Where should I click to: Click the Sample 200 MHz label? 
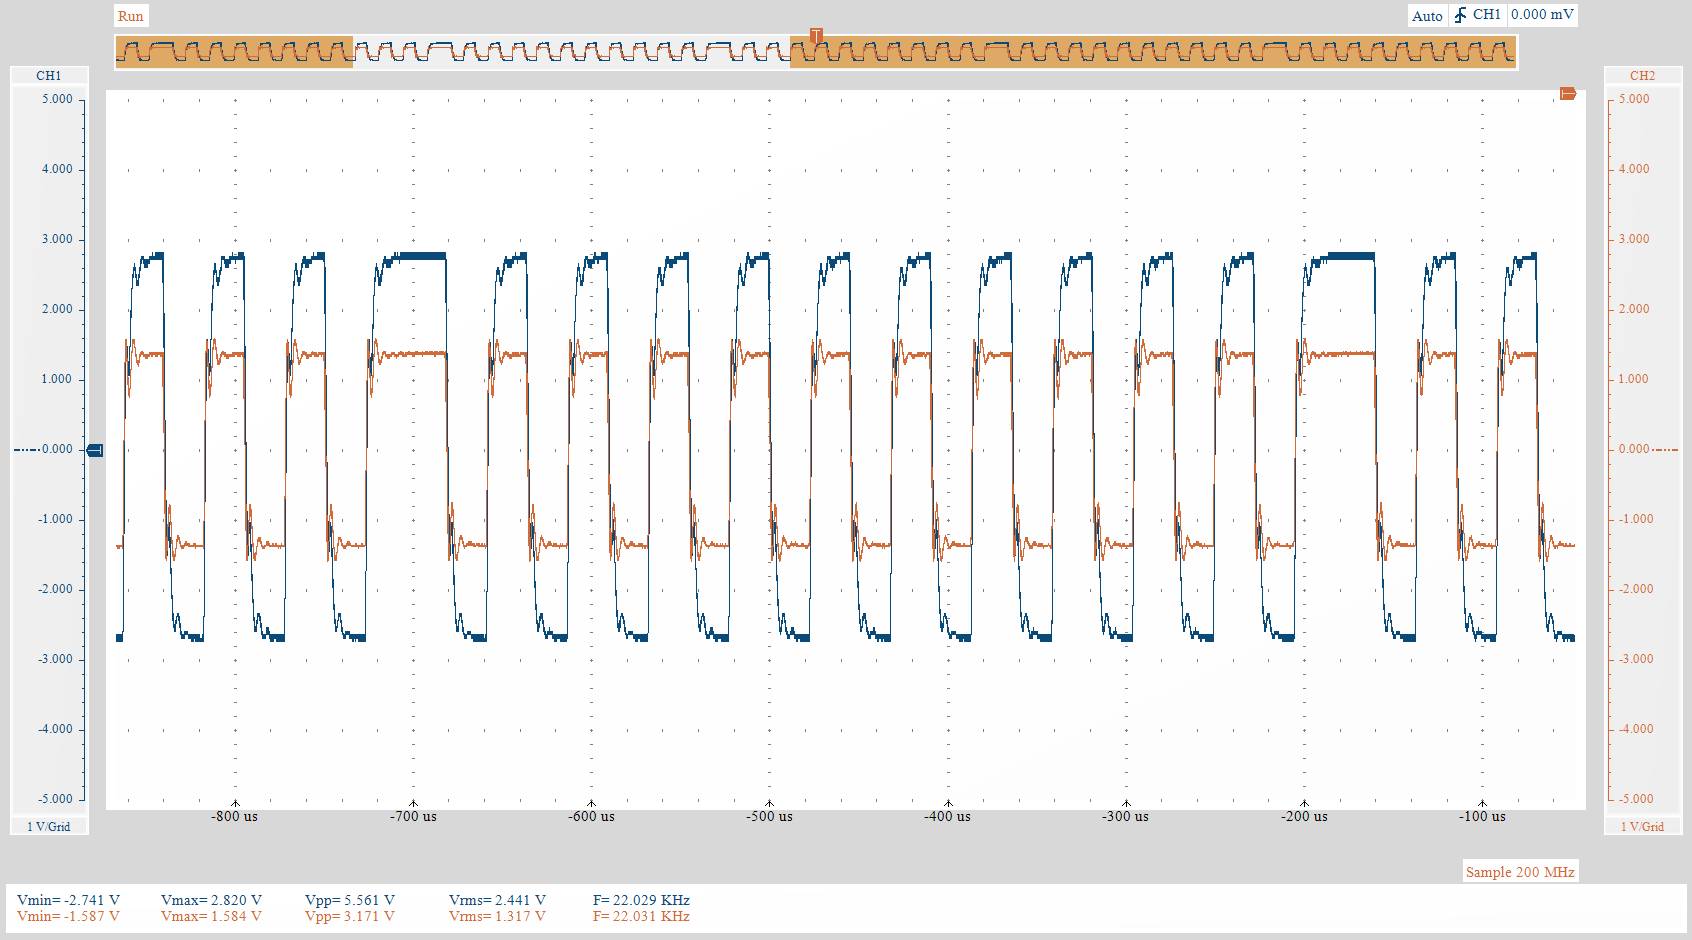pyautogui.click(x=1520, y=872)
